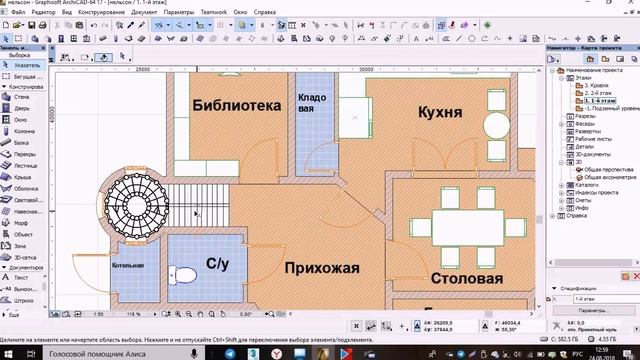Click the Navigator horizontal scrollbar
The height and width of the screenshot is (360, 640).
594,263
